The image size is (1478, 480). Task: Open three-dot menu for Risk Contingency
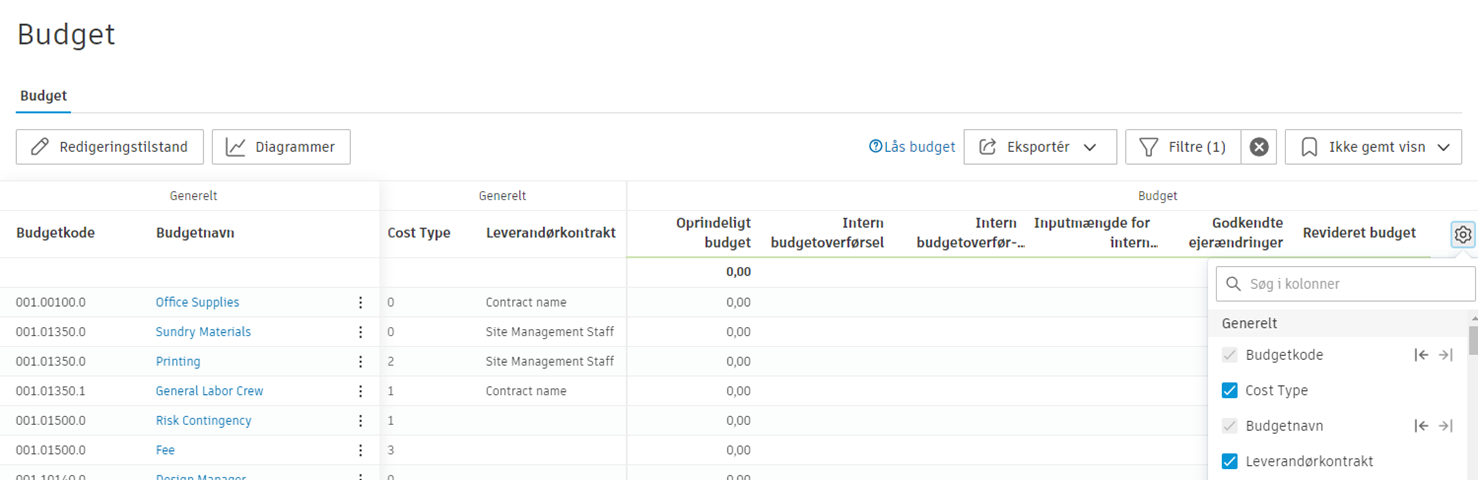pyautogui.click(x=361, y=421)
